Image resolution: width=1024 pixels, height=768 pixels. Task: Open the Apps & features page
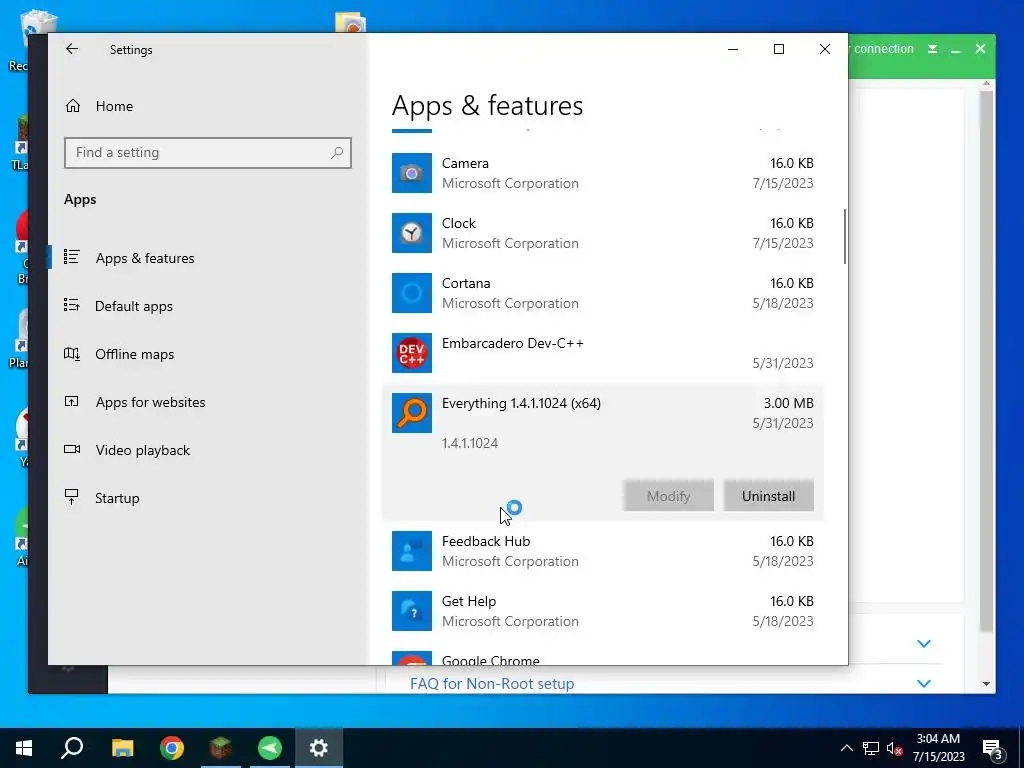(x=145, y=258)
